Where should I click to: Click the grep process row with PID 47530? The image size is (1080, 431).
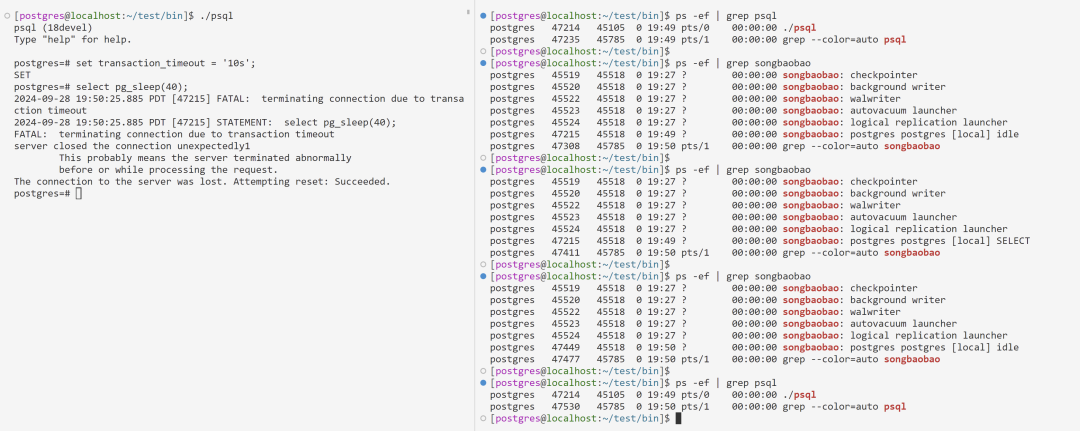[x=698, y=407]
